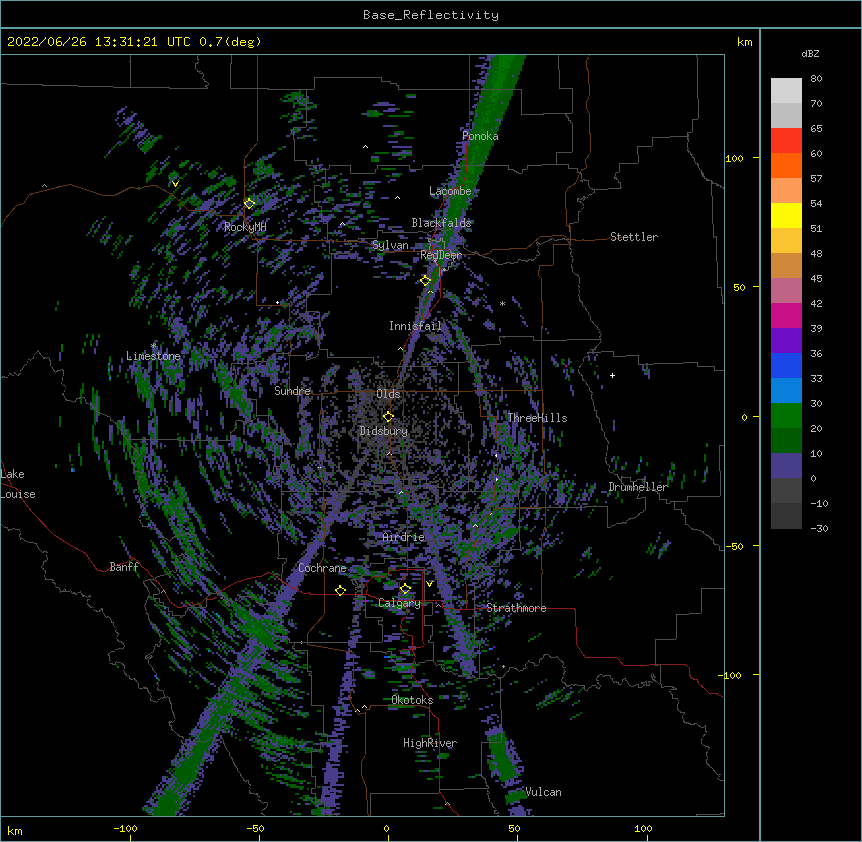Screen dimensions: 862x842
Task: Click the Airdrie city label
Action: (404, 537)
